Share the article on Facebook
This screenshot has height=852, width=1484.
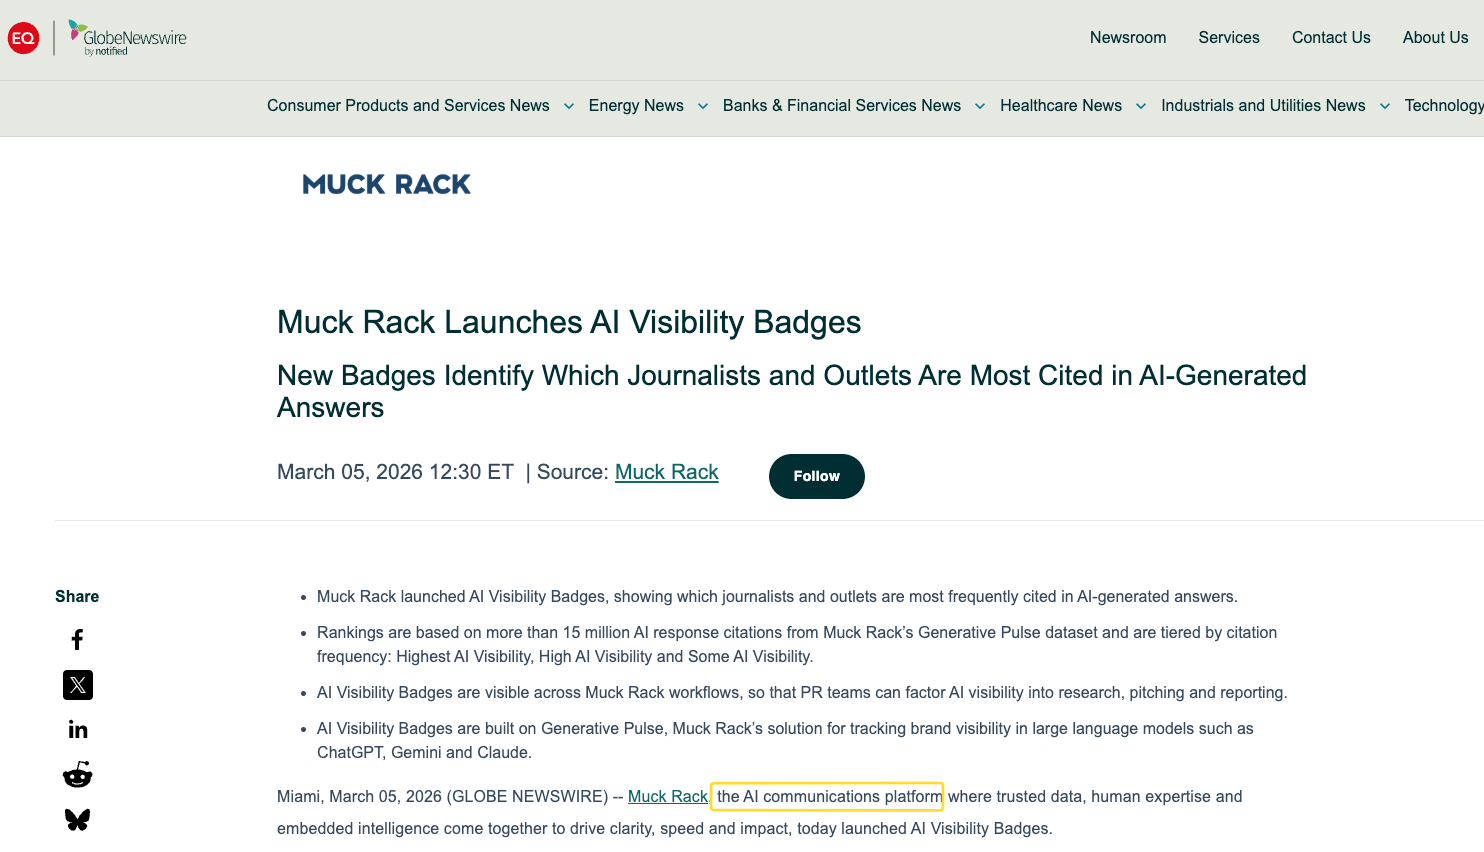pyautogui.click(x=77, y=640)
